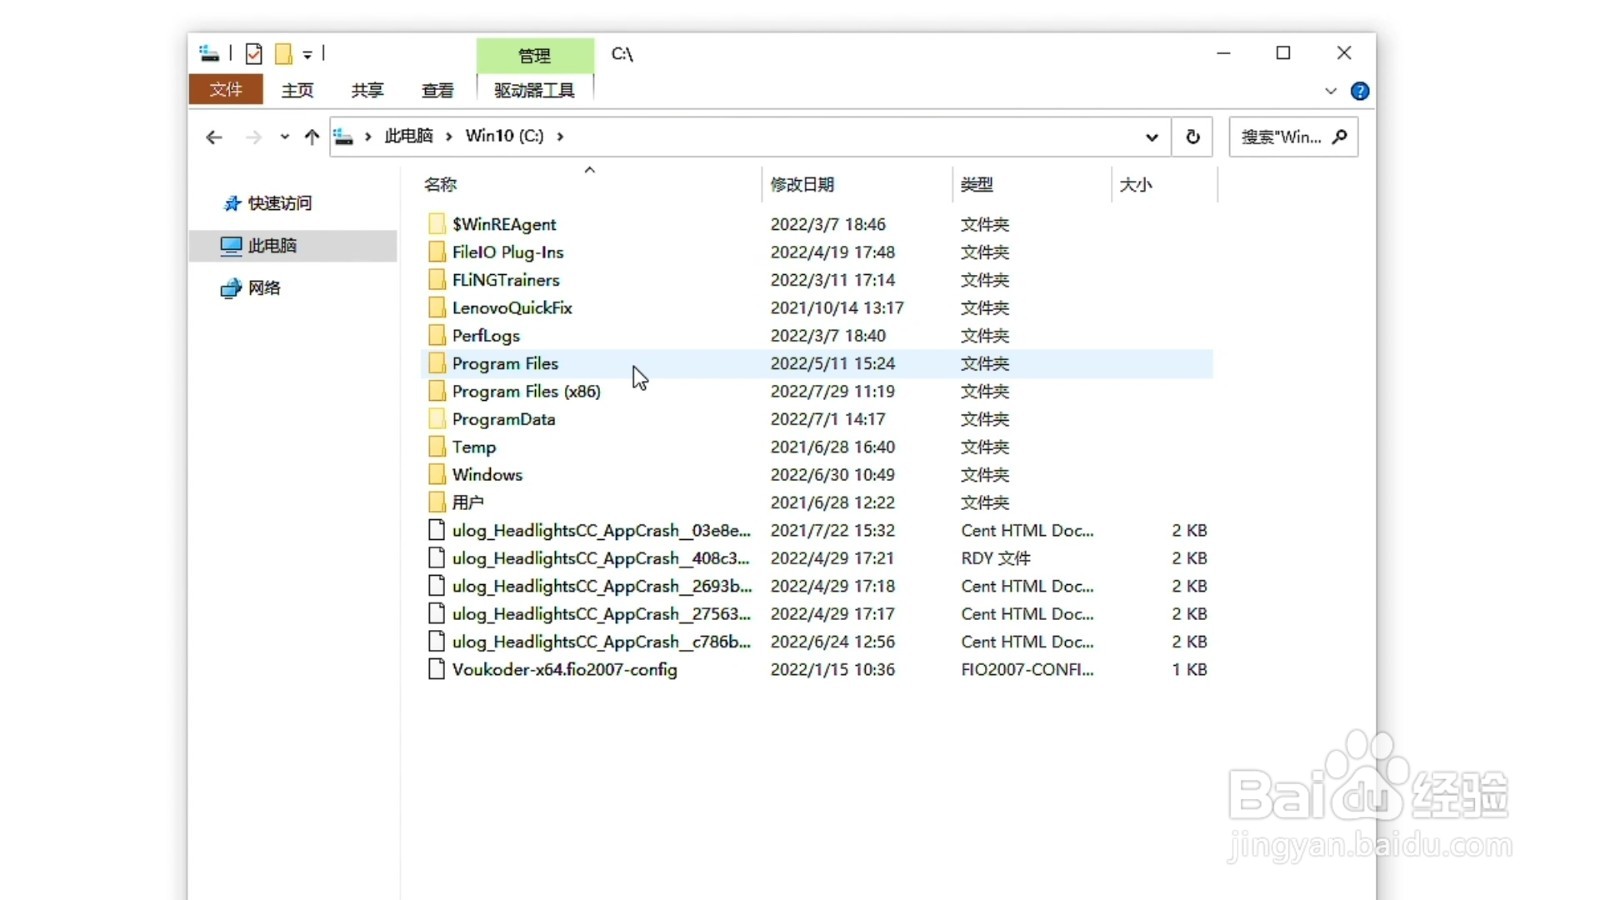Open the address bar history dropdown

(1152, 137)
